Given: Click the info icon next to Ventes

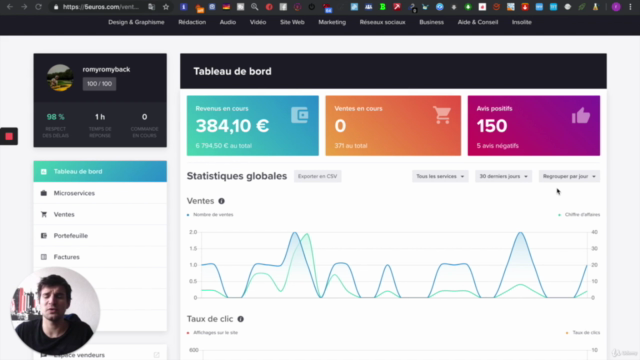Looking at the screenshot, I should tap(221, 201).
